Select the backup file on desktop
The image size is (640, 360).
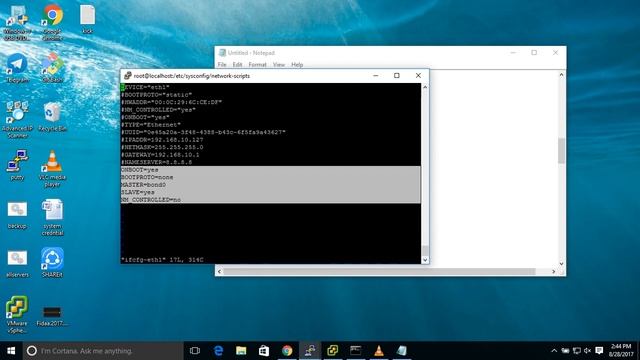tap(17, 214)
